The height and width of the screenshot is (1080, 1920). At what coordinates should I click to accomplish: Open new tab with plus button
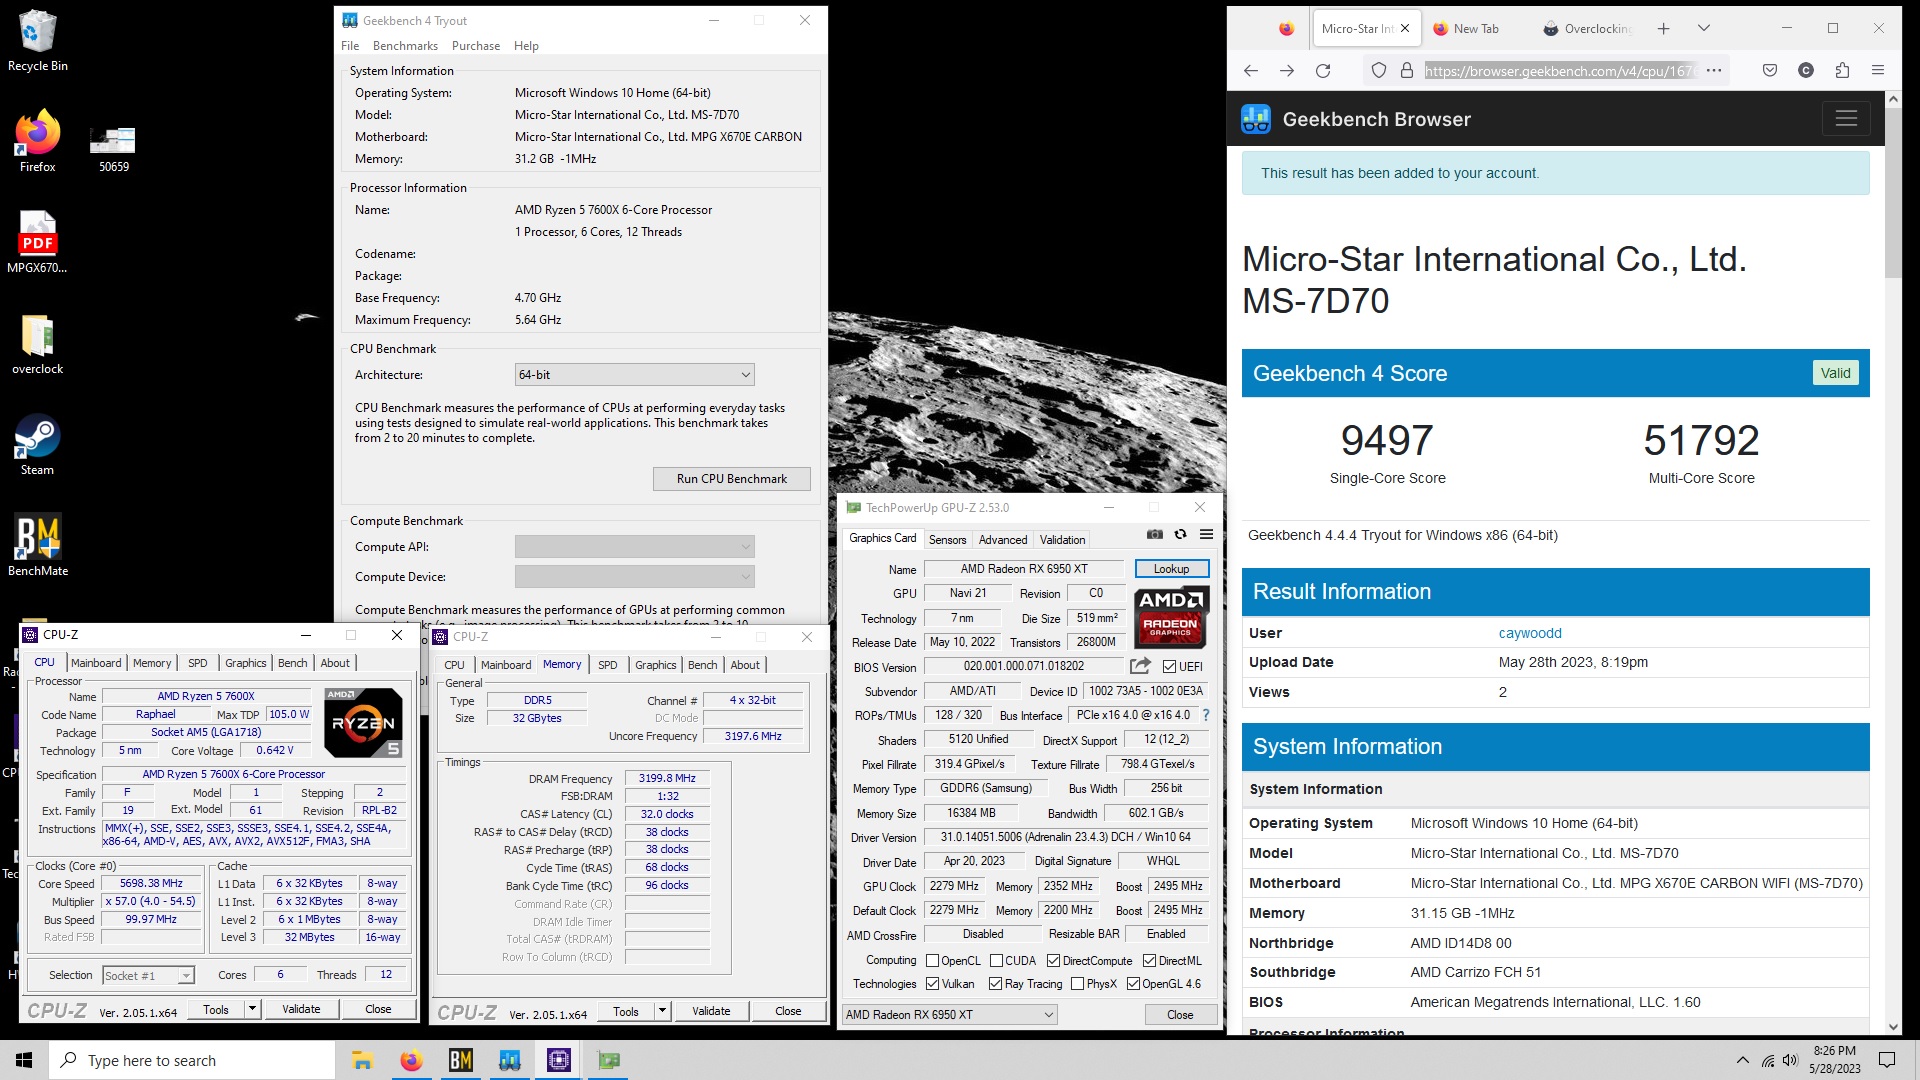(x=1663, y=28)
